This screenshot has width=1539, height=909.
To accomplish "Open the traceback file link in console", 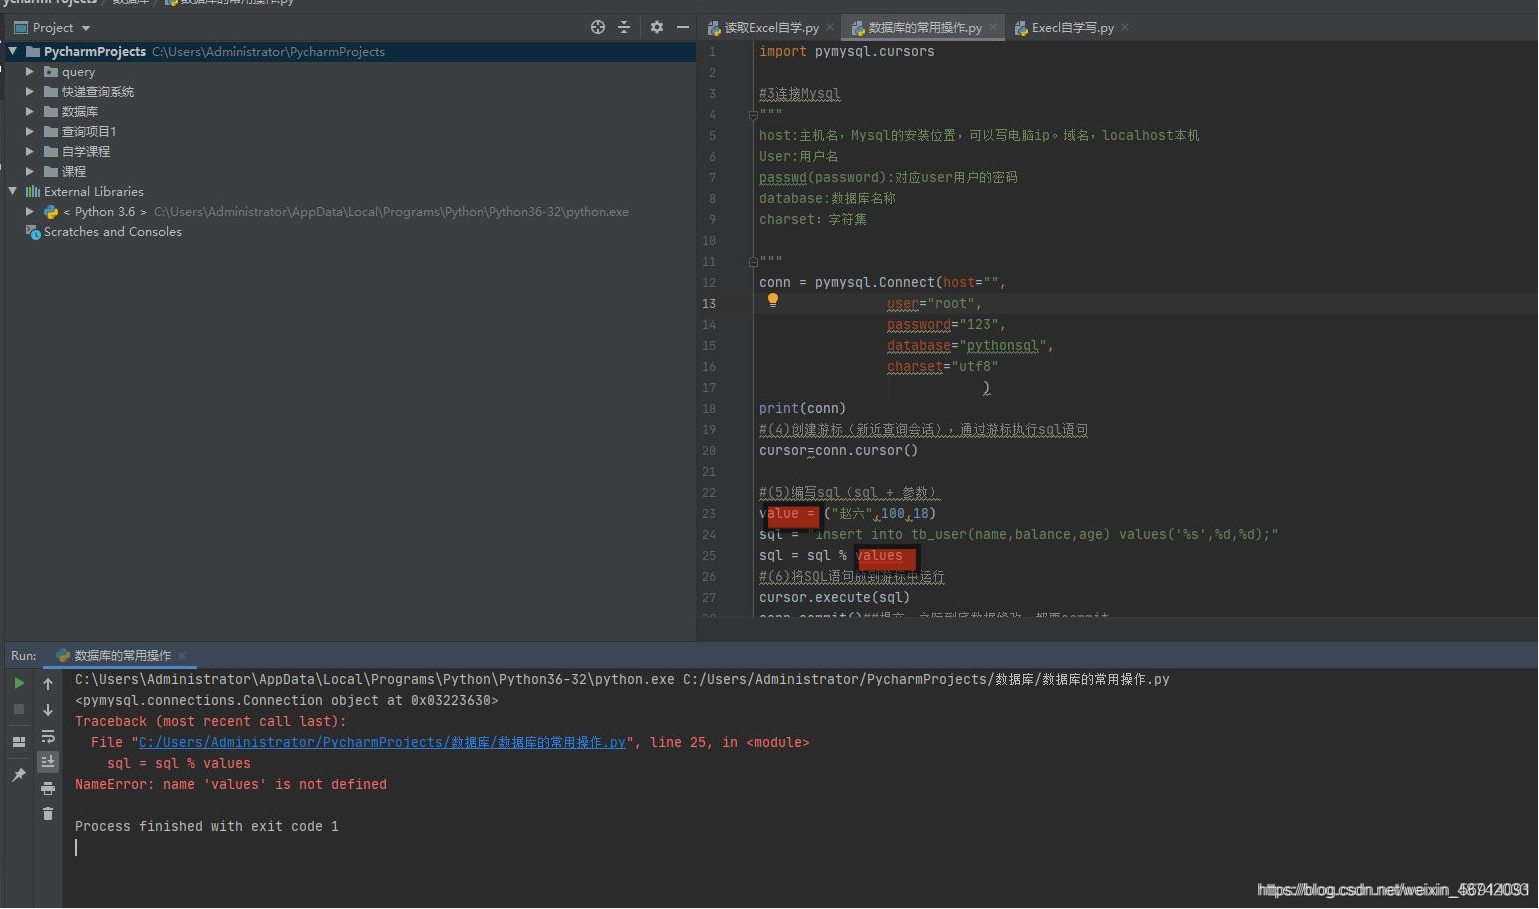I will tap(382, 743).
